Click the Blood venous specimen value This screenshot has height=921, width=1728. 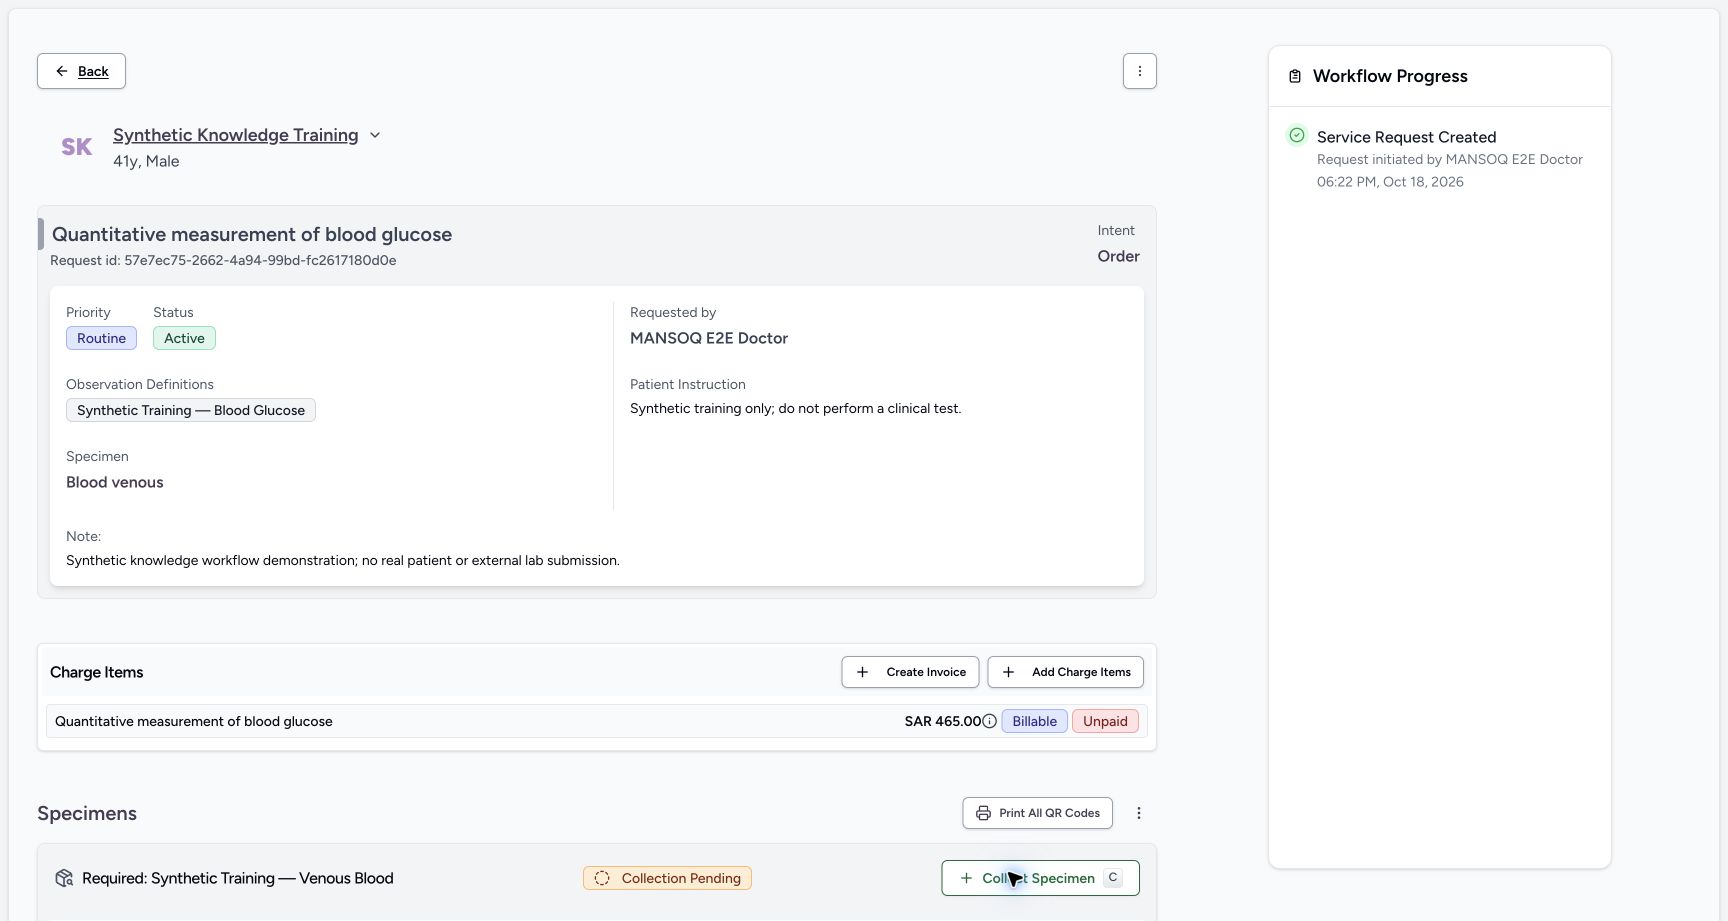115,482
